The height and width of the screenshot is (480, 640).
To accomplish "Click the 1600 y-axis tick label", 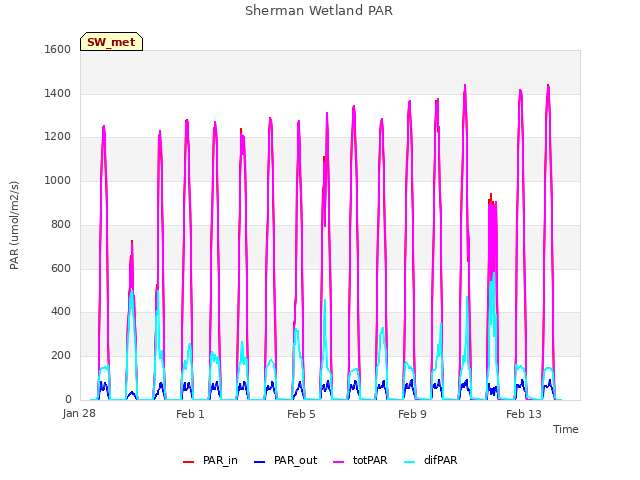I will [58, 49].
